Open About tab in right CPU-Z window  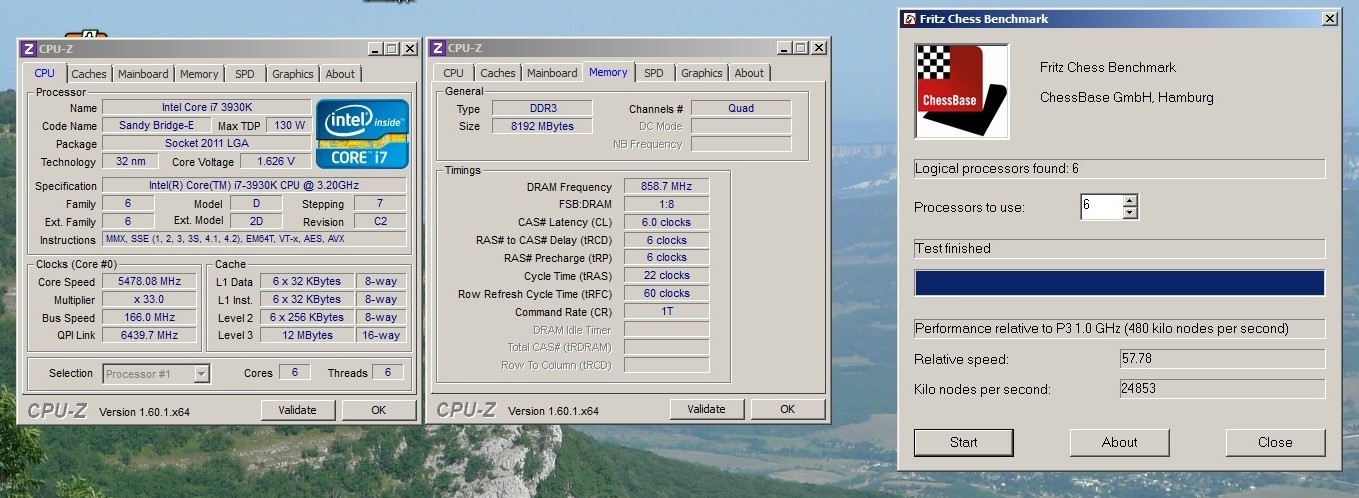pos(749,73)
